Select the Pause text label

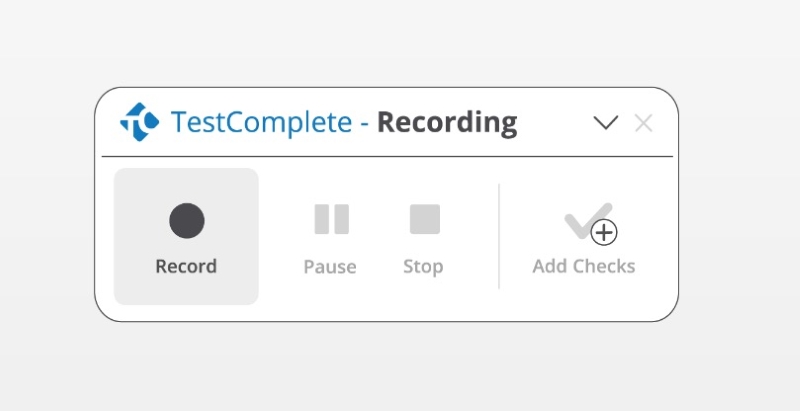(330, 266)
